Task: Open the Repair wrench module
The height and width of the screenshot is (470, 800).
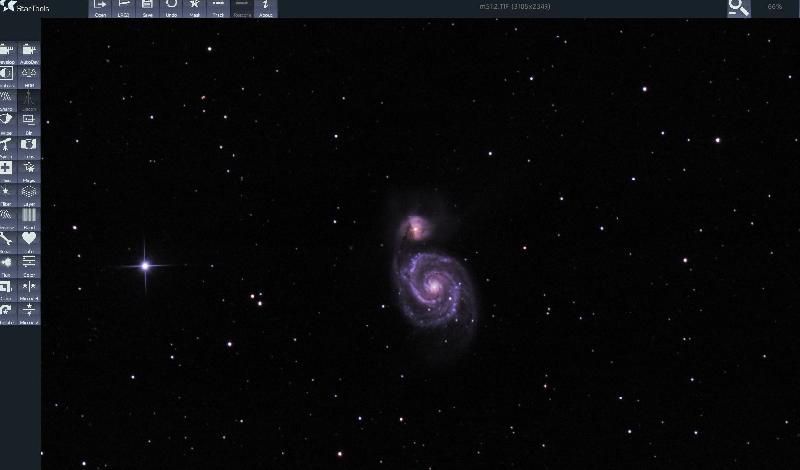Action: (x=7, y=242)
